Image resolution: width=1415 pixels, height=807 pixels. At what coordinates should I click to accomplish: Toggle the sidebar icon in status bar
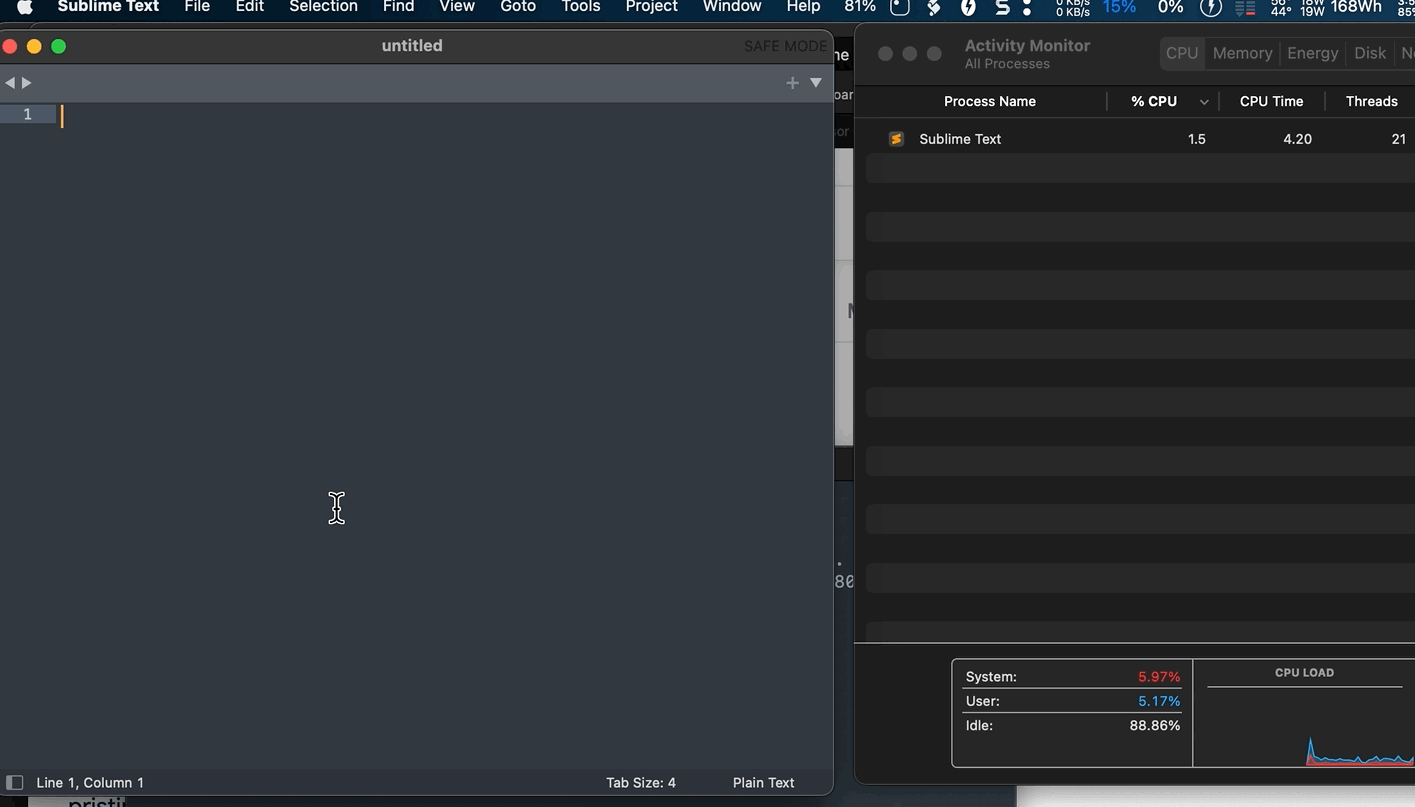(x=15, y=782)
